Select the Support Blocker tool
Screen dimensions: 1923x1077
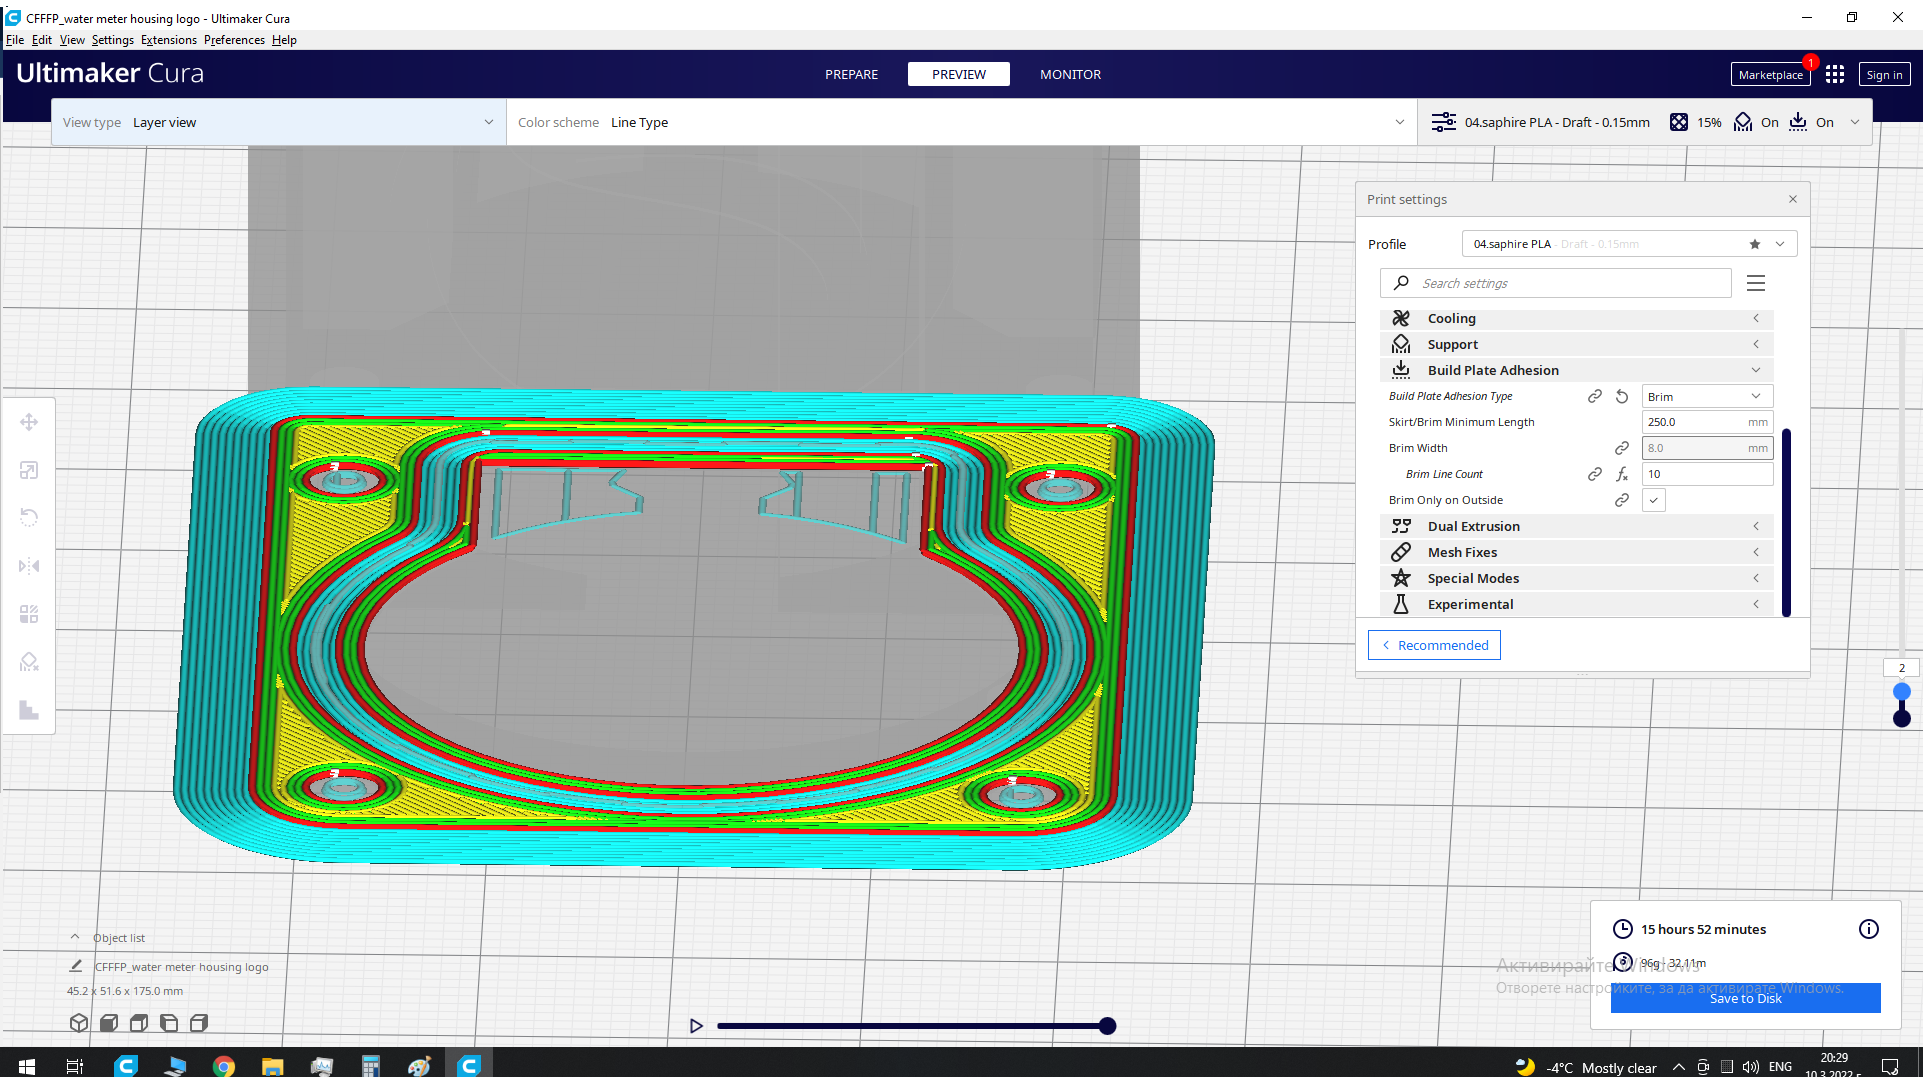coord(29,662)
